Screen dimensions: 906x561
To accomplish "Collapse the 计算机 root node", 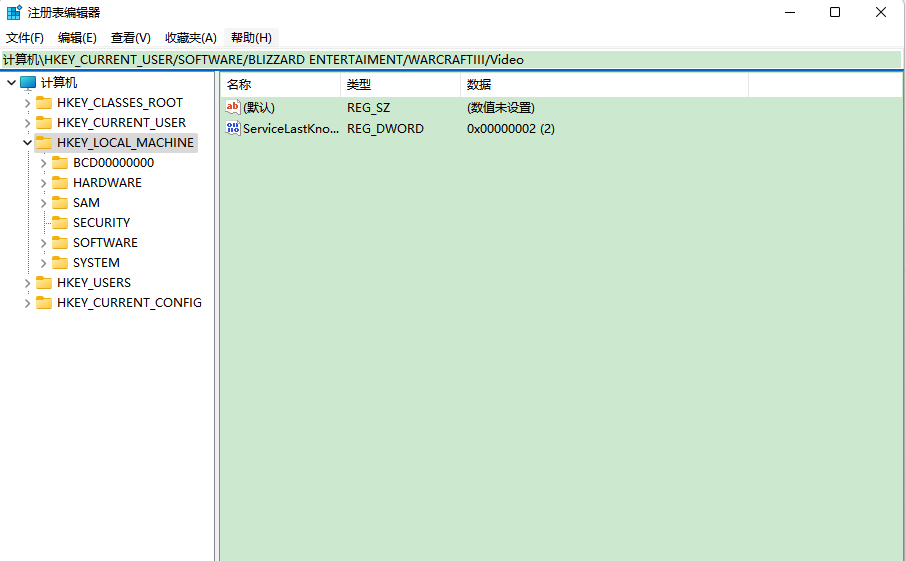I will 11,83.
